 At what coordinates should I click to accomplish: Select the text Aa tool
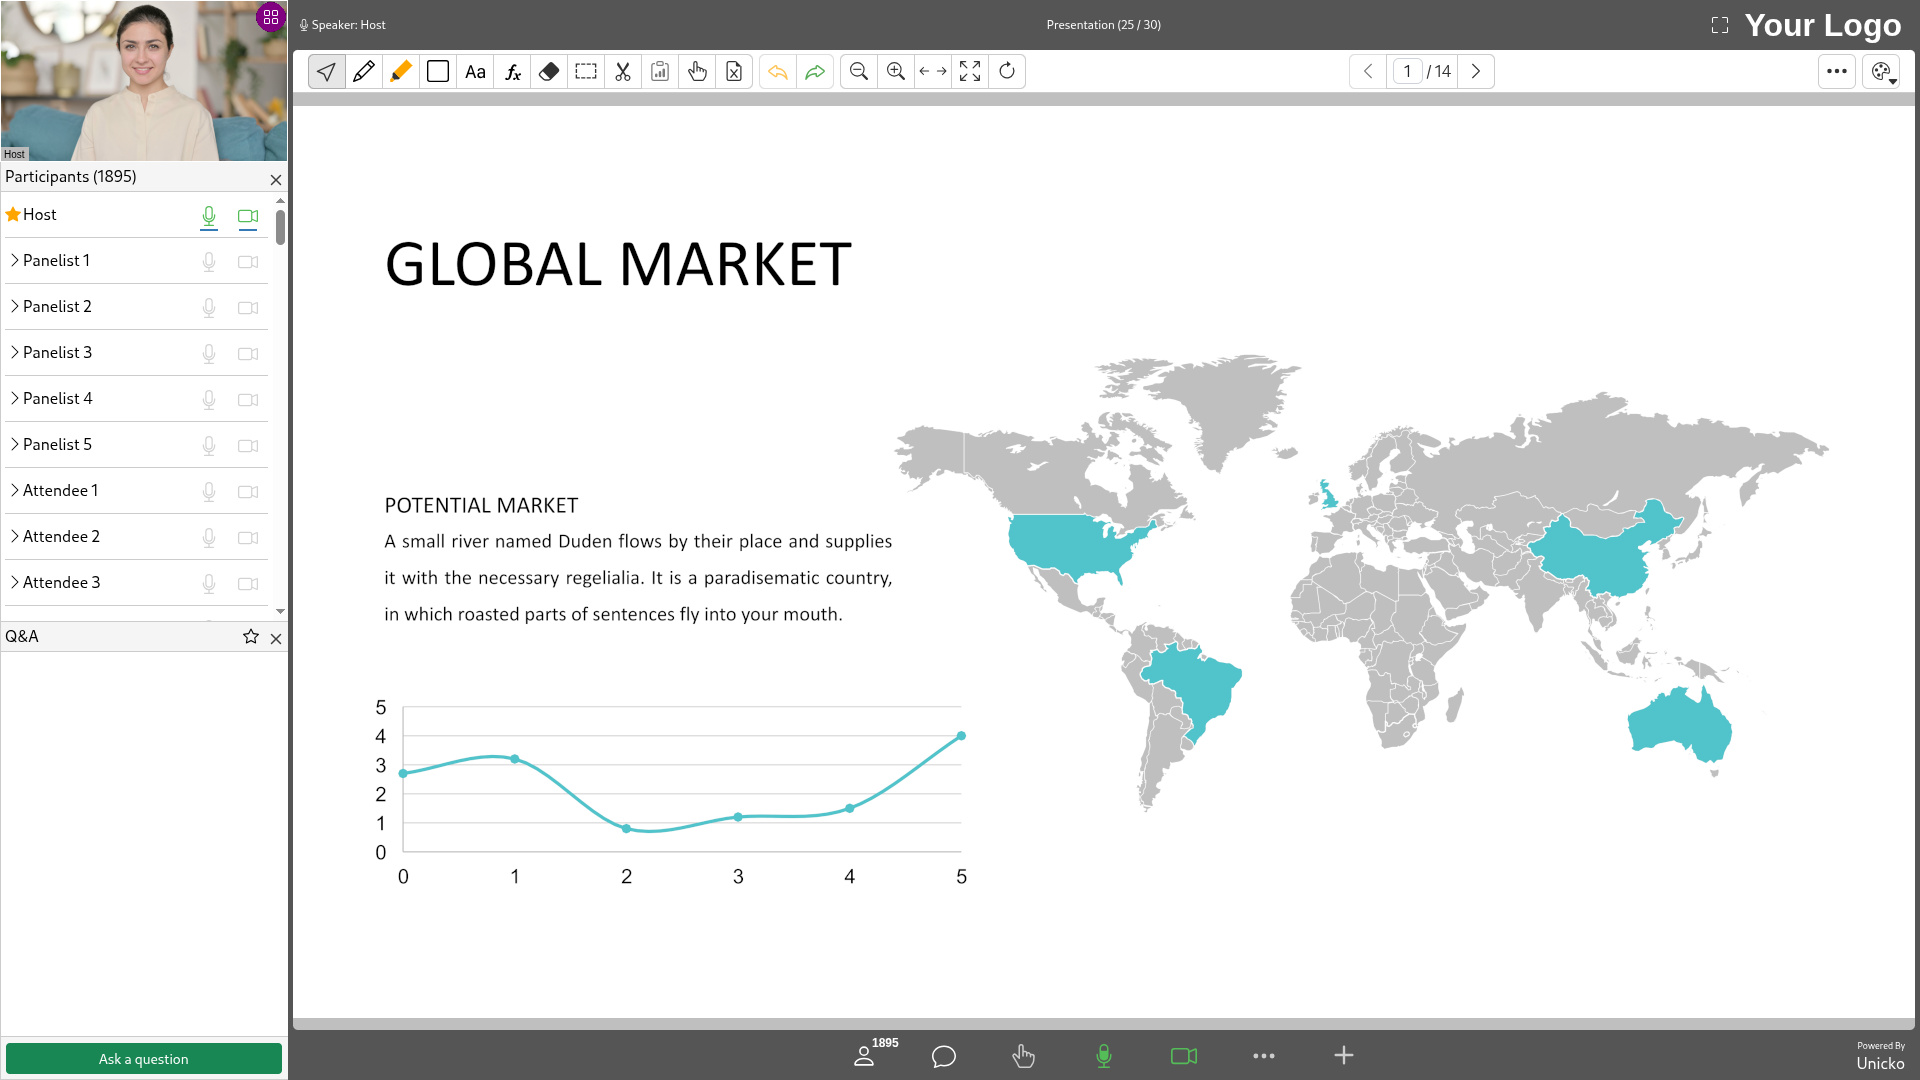click(475, 71)
